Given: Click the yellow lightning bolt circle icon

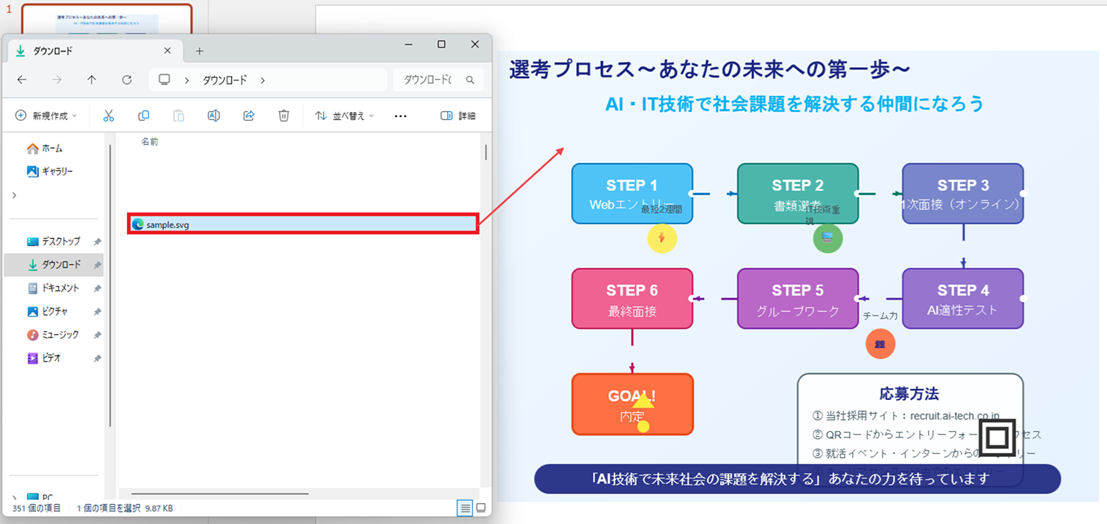Looking at the screenshot, I should pyautogui.click(x=662, y=238).
